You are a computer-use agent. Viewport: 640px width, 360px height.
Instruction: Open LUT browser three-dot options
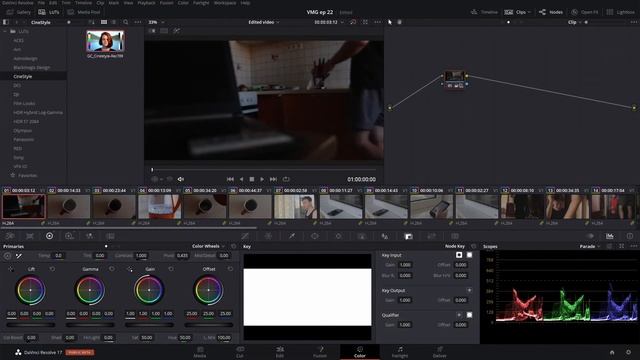[138, 22]
